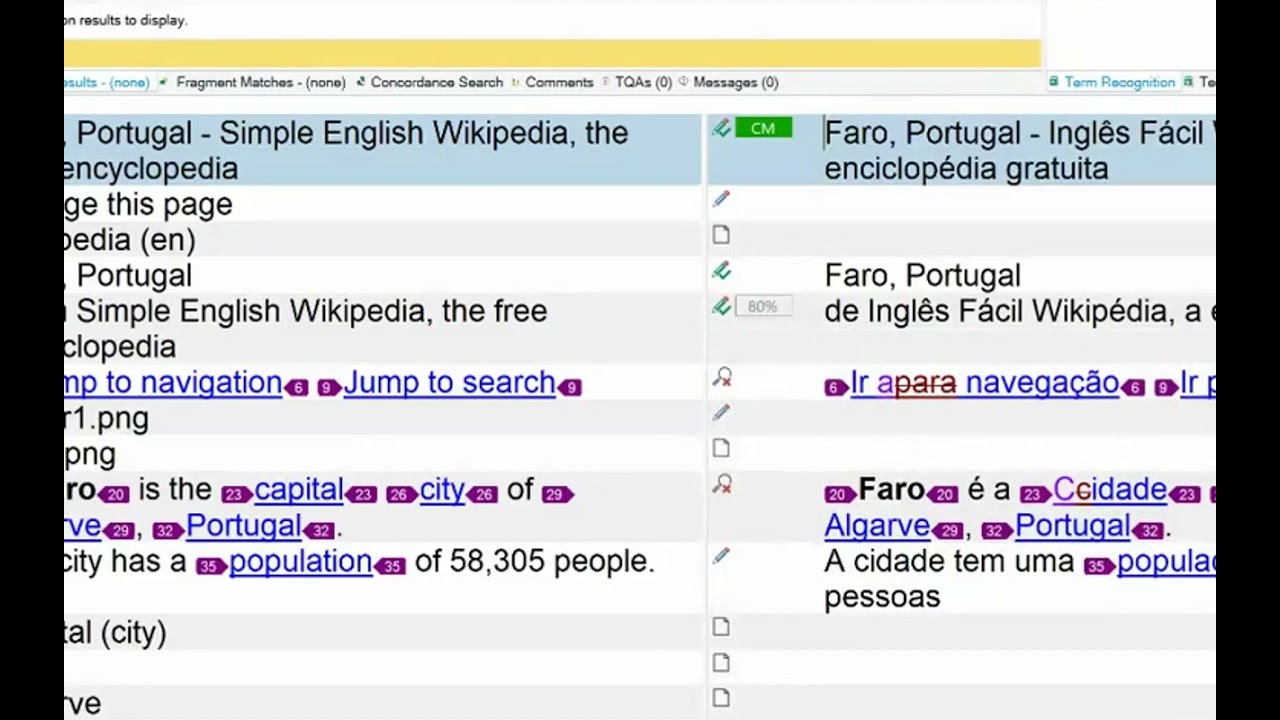
Task: Click the green CM match badge
Action: tap(763, 128)
